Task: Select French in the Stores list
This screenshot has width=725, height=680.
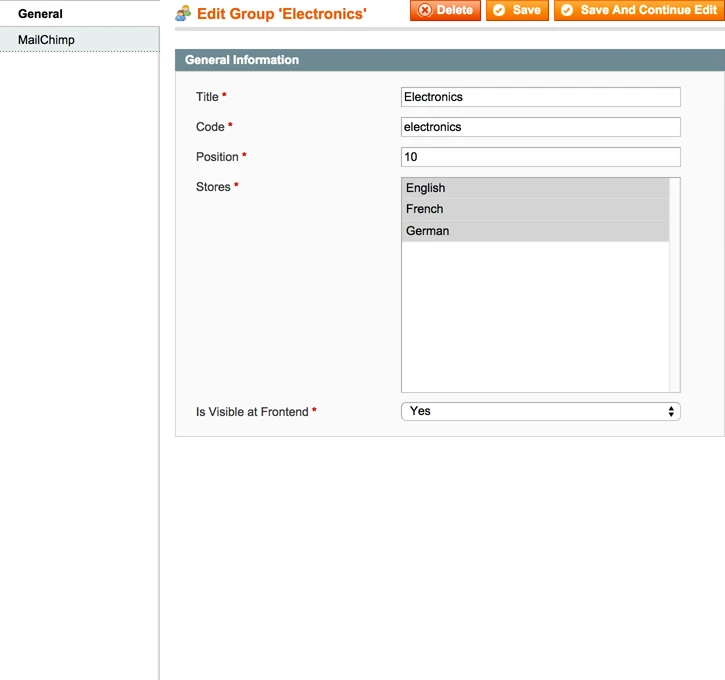Action: 535,209
